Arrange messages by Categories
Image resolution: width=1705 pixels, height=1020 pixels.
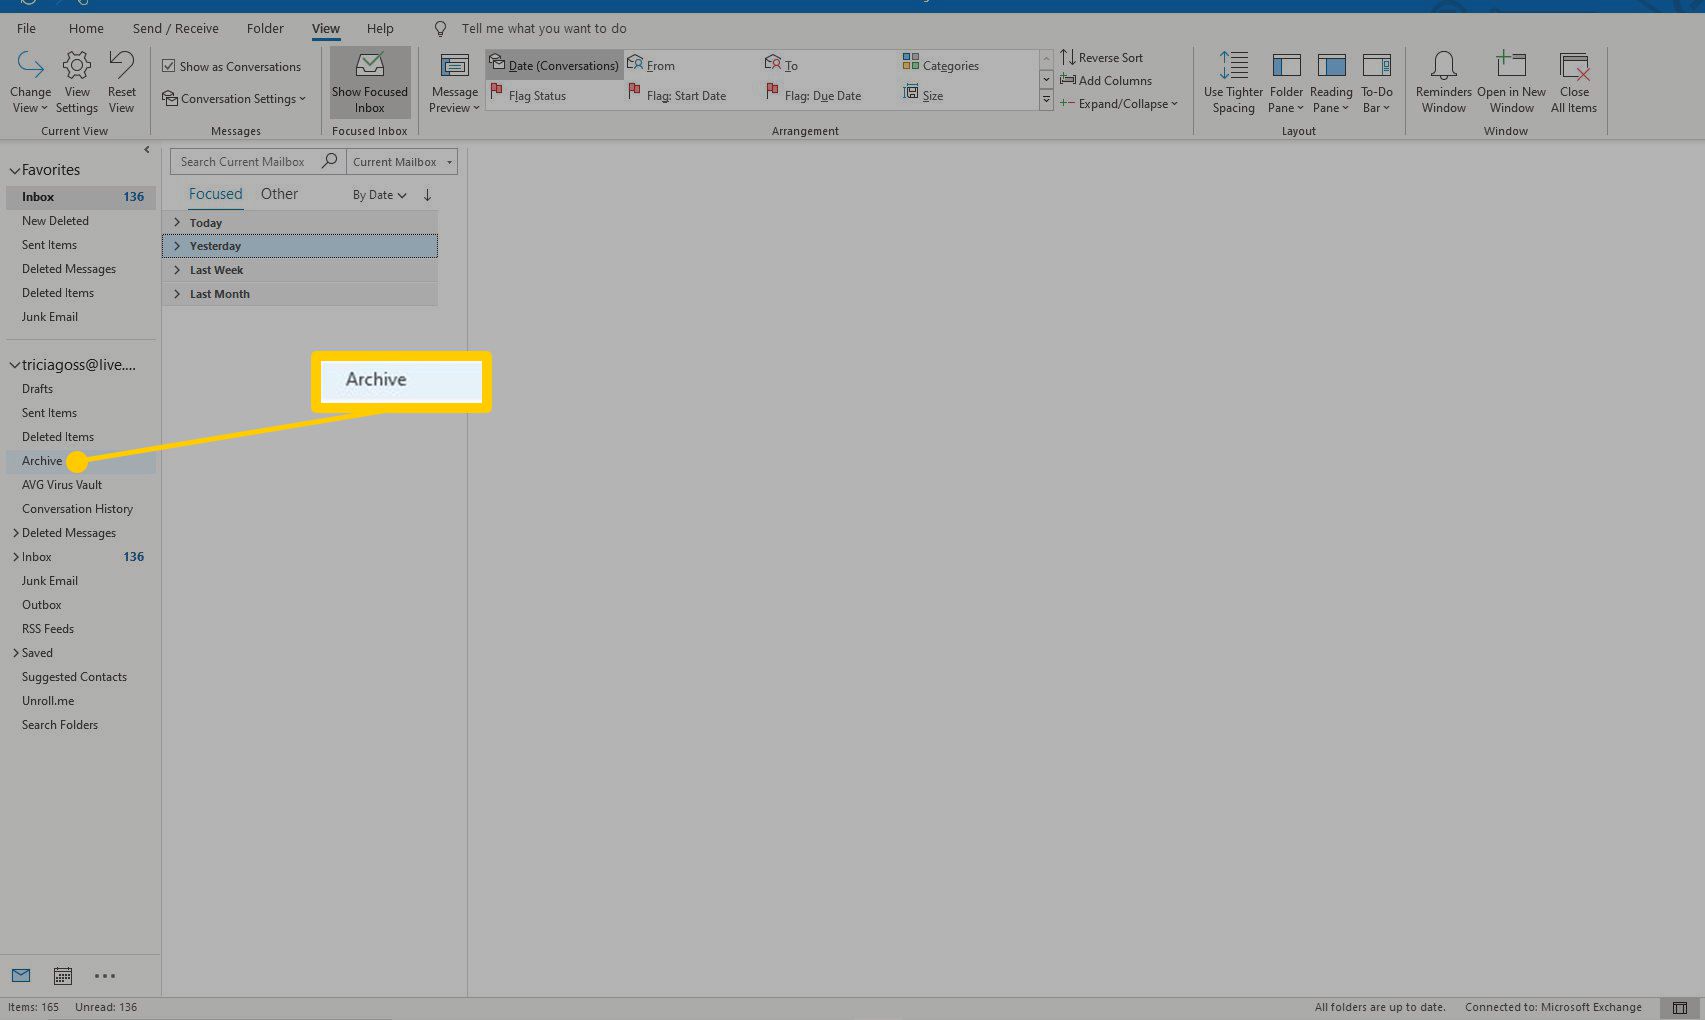coord(940,65)
